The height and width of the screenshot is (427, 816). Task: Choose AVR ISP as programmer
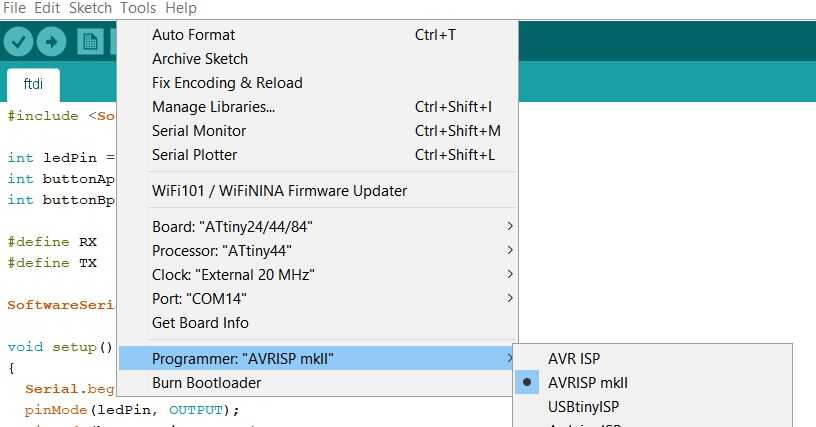pyautogui.click(x=574, y=358)
